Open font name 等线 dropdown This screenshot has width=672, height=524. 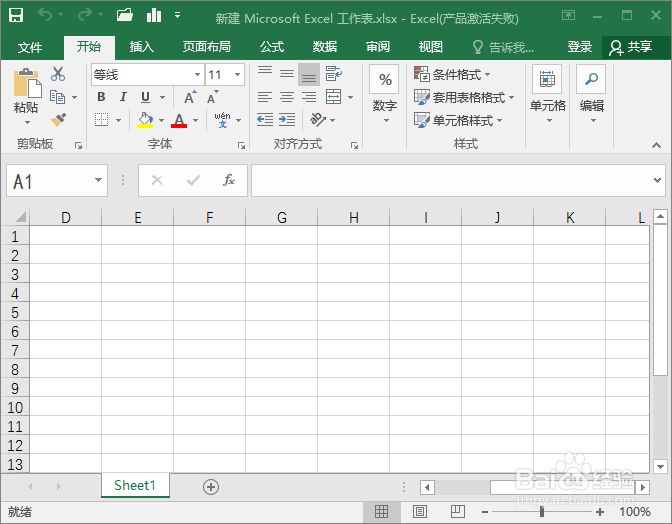pyautogui.click(x=197, y=75)
